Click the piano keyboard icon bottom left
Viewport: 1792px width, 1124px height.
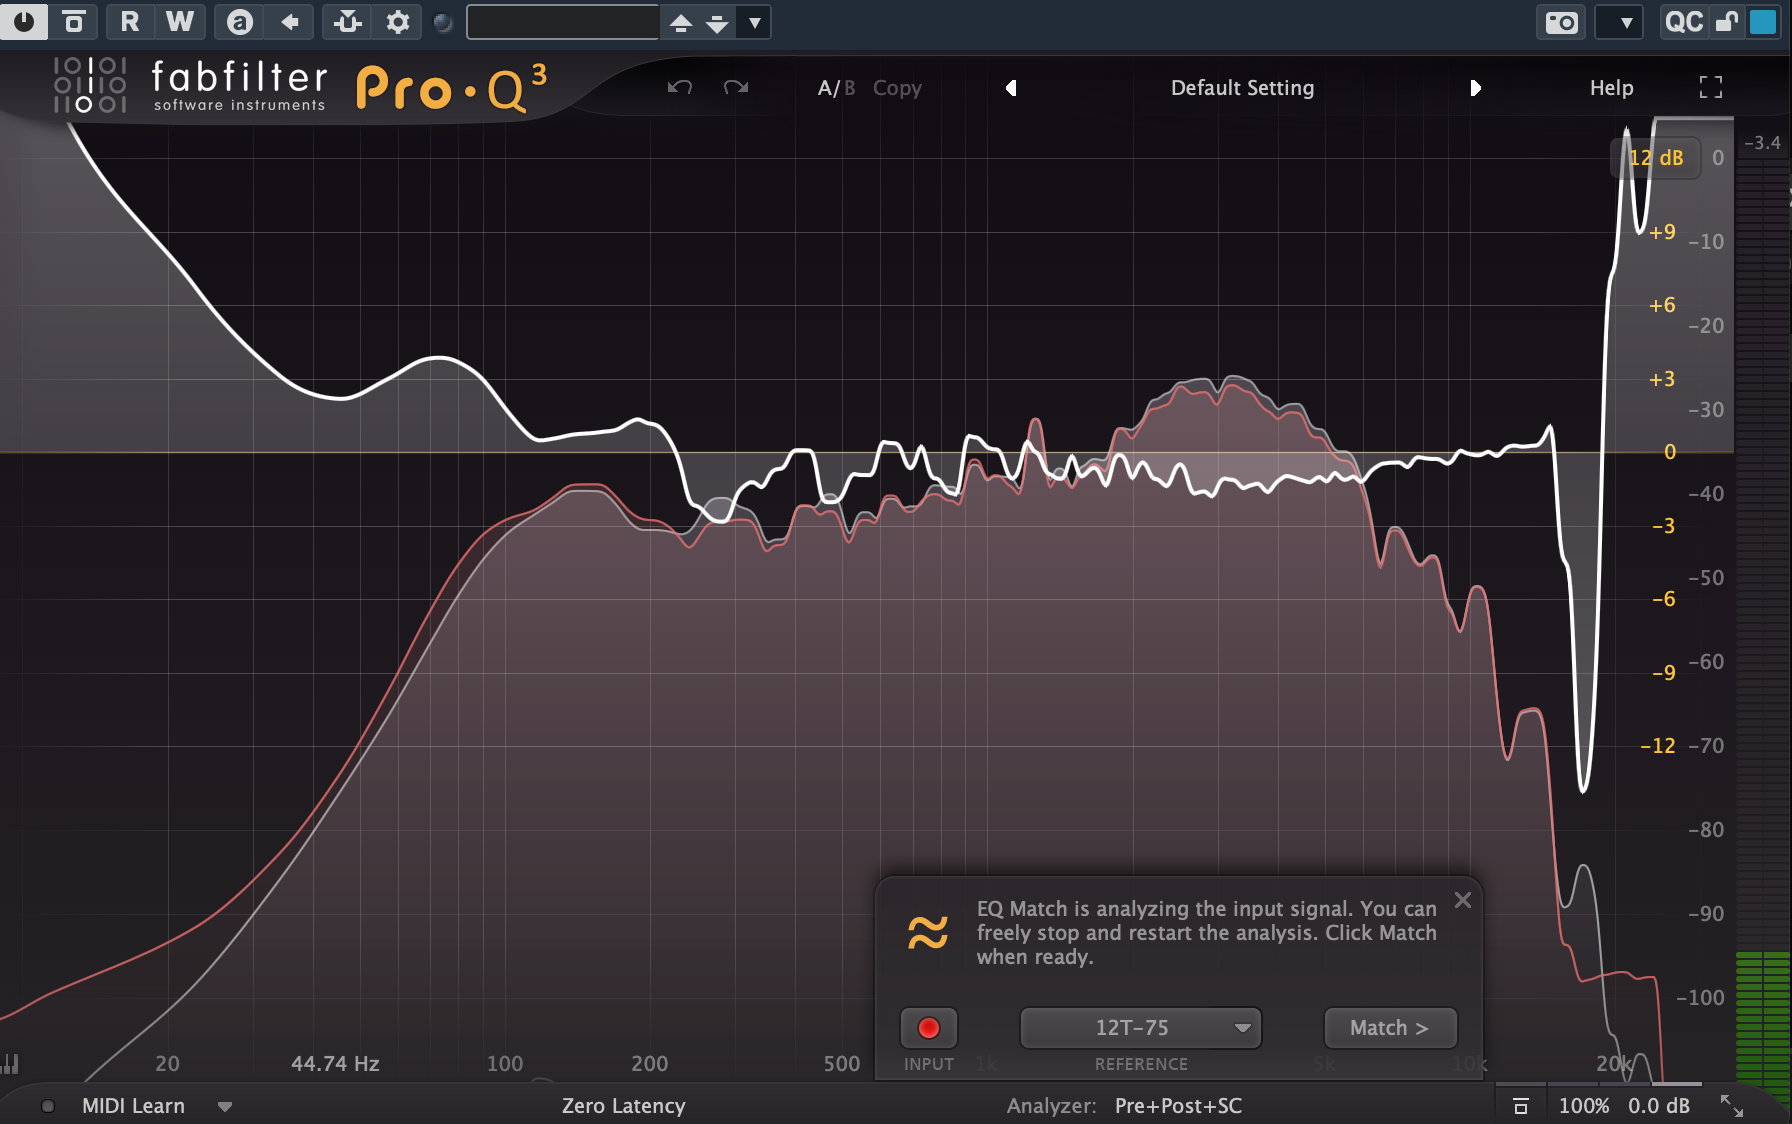(10, 1063)
